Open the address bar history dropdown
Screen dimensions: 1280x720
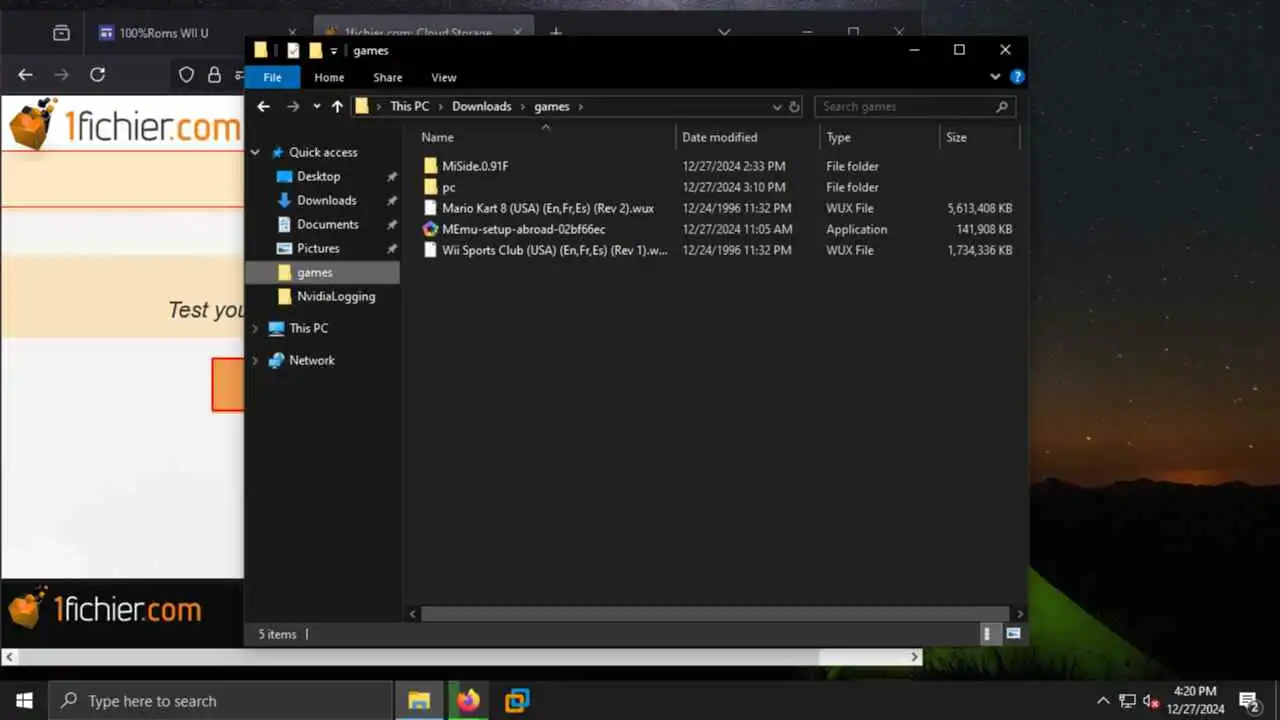click(777, 106)
